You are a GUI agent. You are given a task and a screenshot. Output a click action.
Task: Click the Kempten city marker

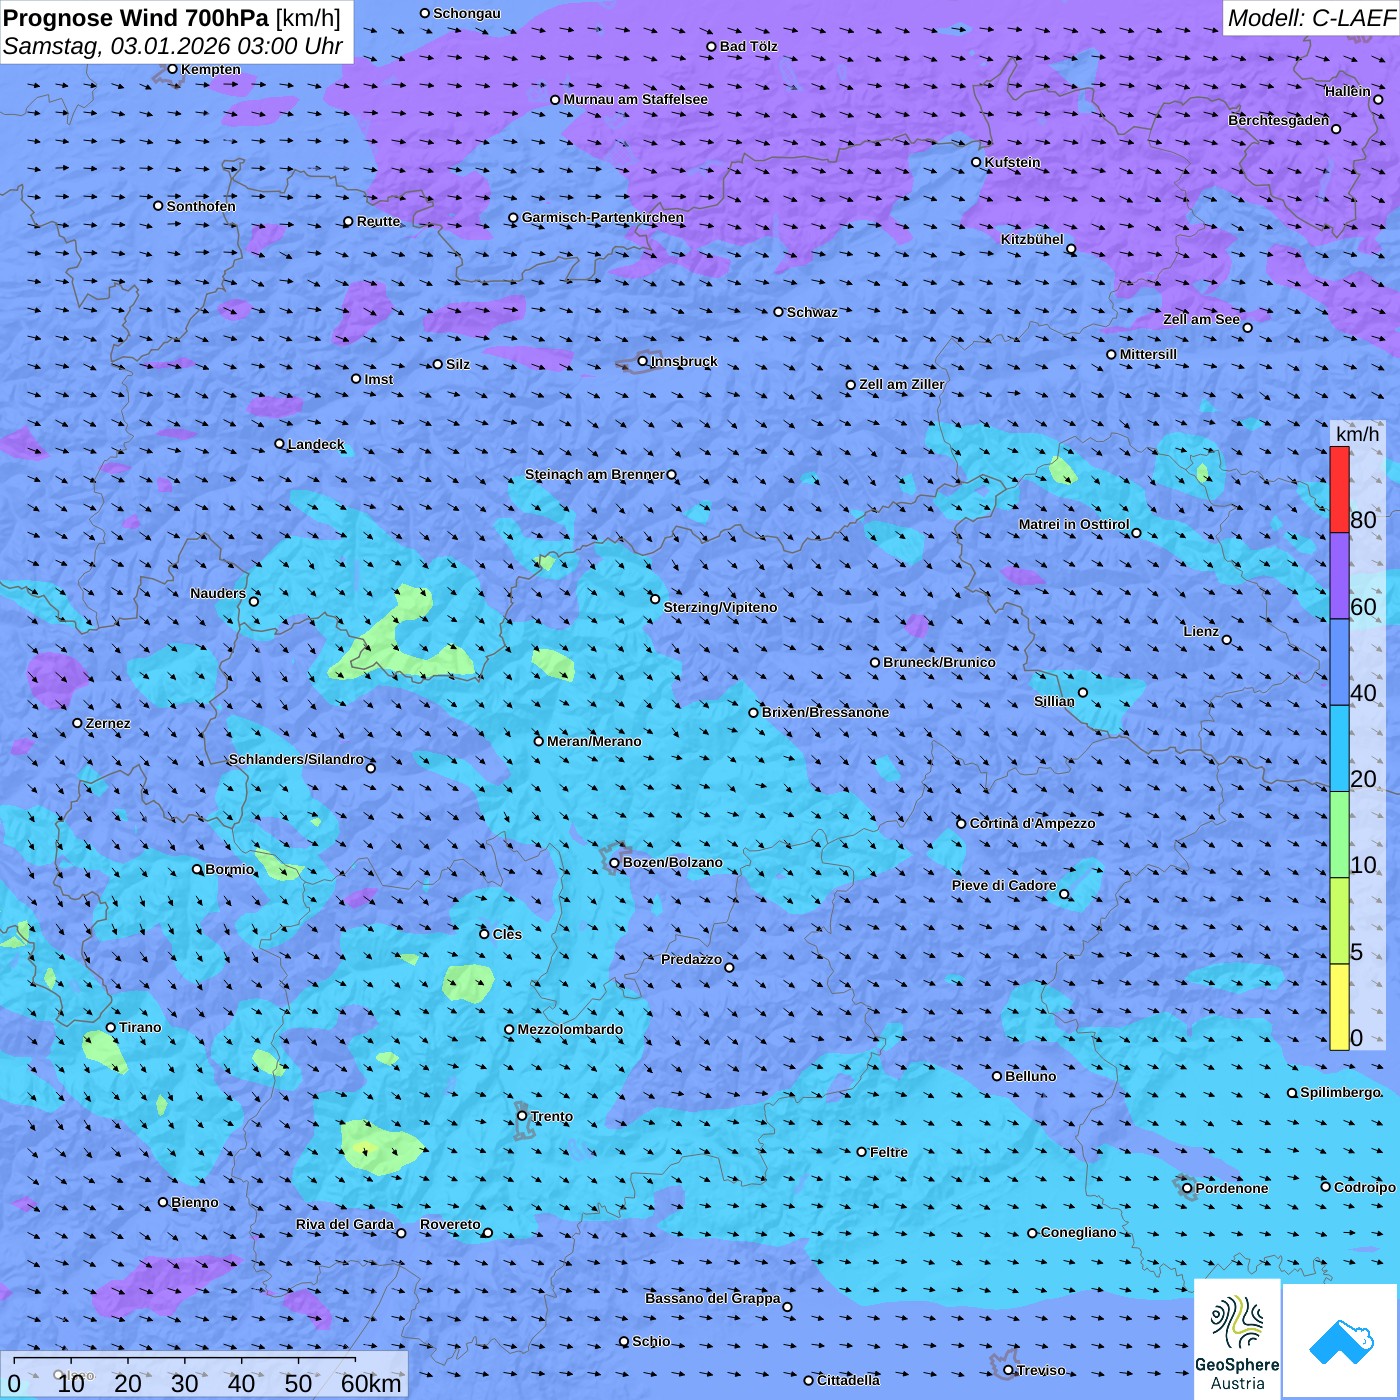coord(172,69)
